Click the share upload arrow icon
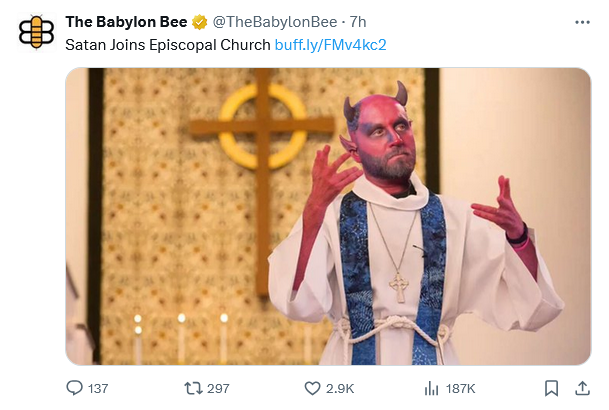This screenshot has height=410, width=609. [582, 388]
